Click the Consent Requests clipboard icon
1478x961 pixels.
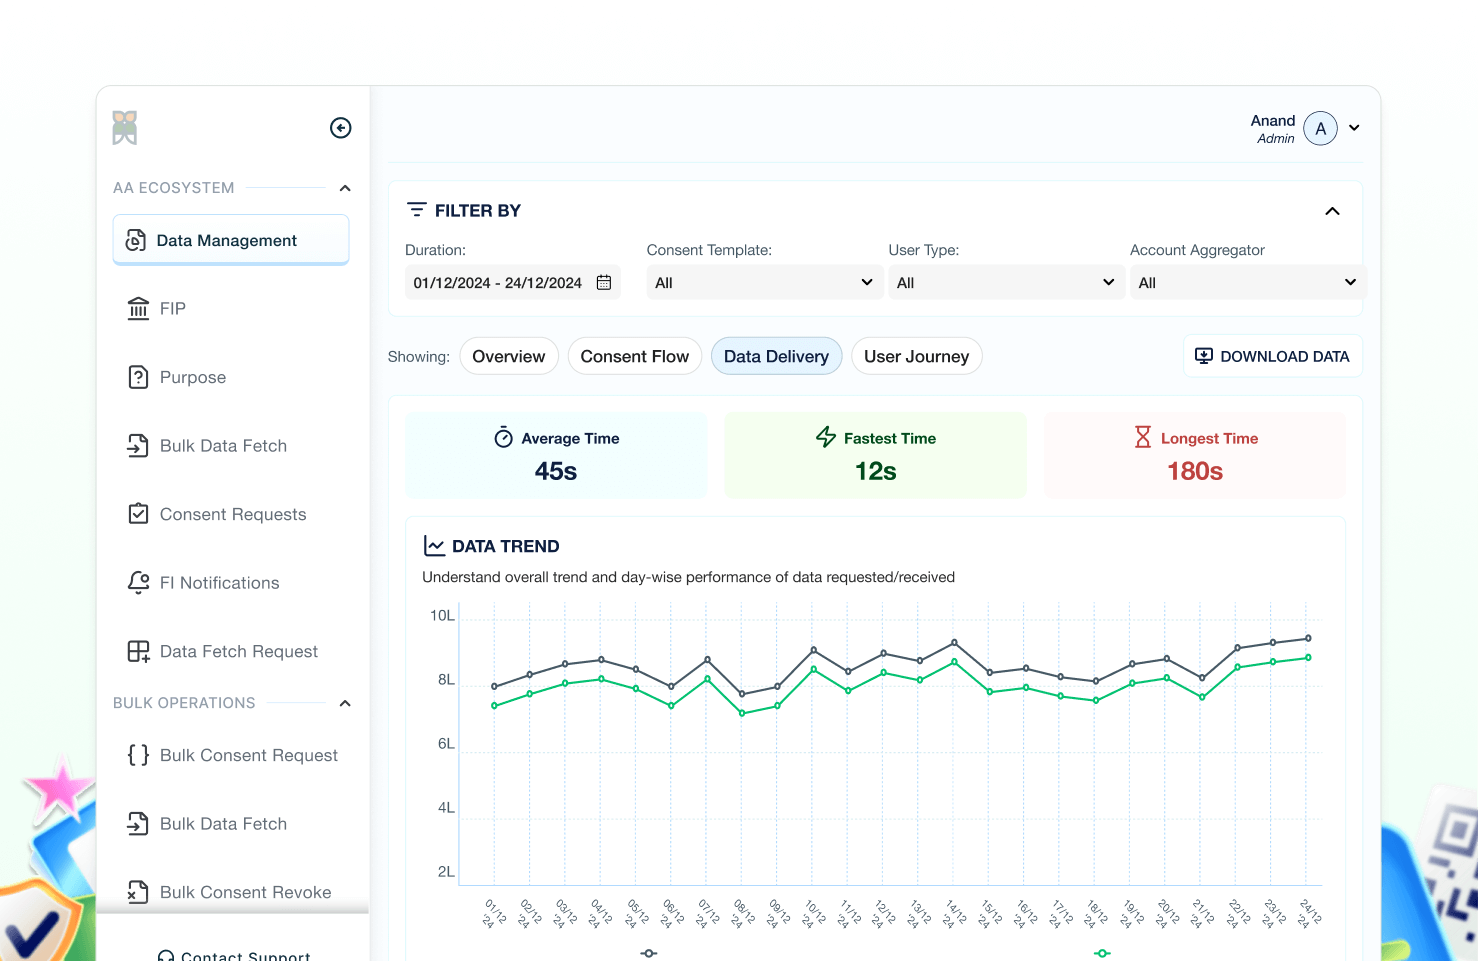pyautogui.click(x=138, y=514)
